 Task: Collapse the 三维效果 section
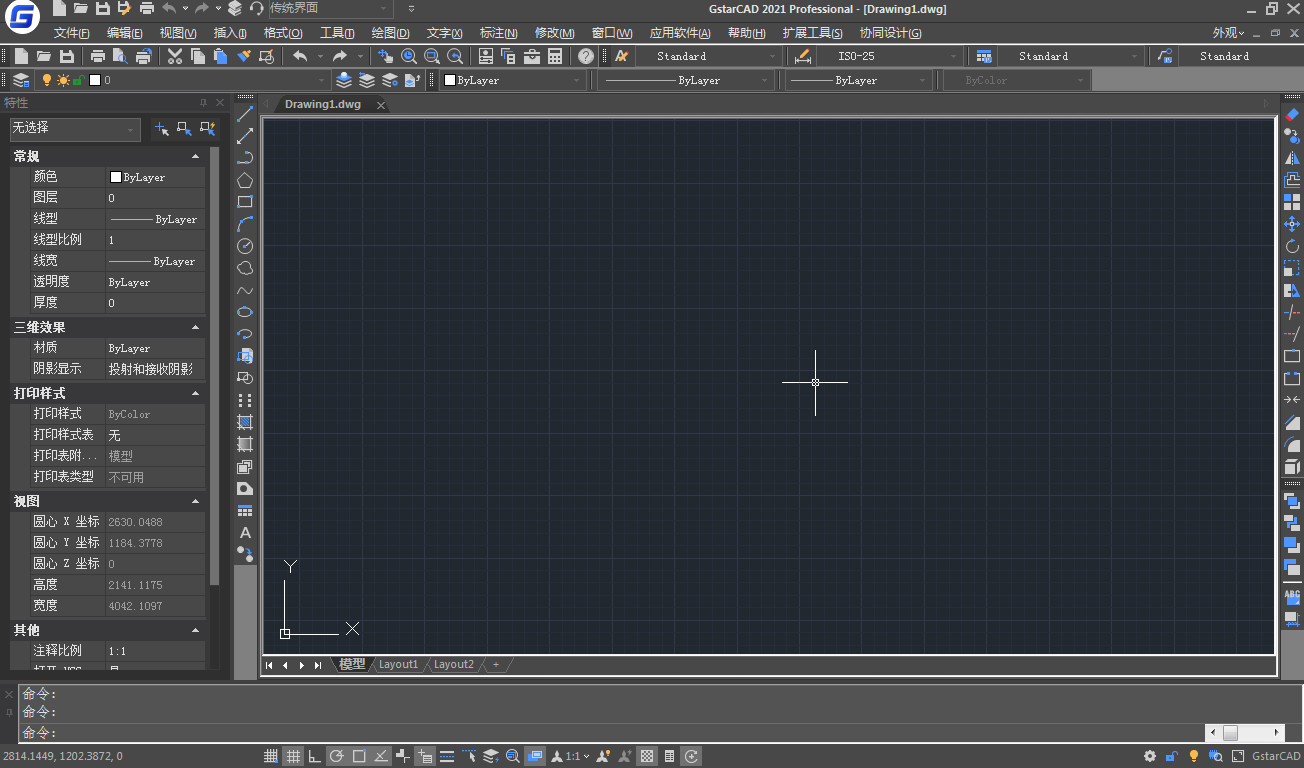(196, 327)
